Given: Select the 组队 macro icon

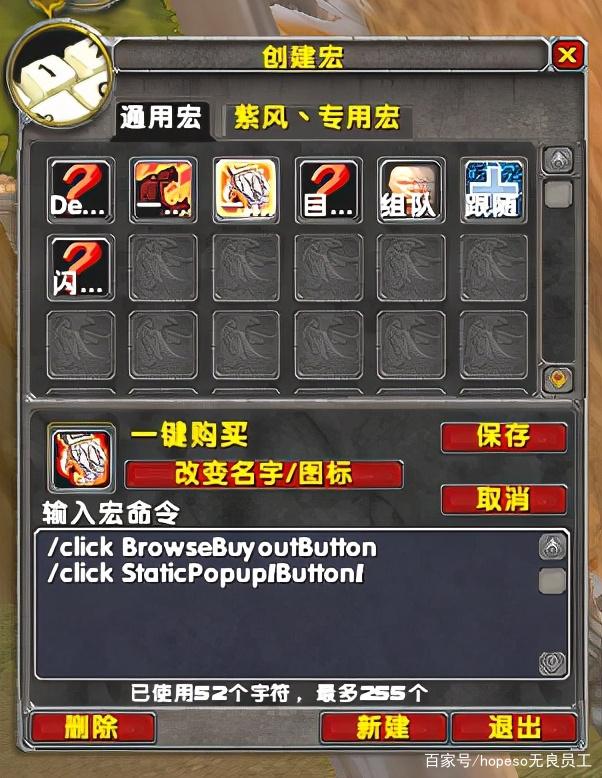Looking at the screenshot, I should 410,190.
